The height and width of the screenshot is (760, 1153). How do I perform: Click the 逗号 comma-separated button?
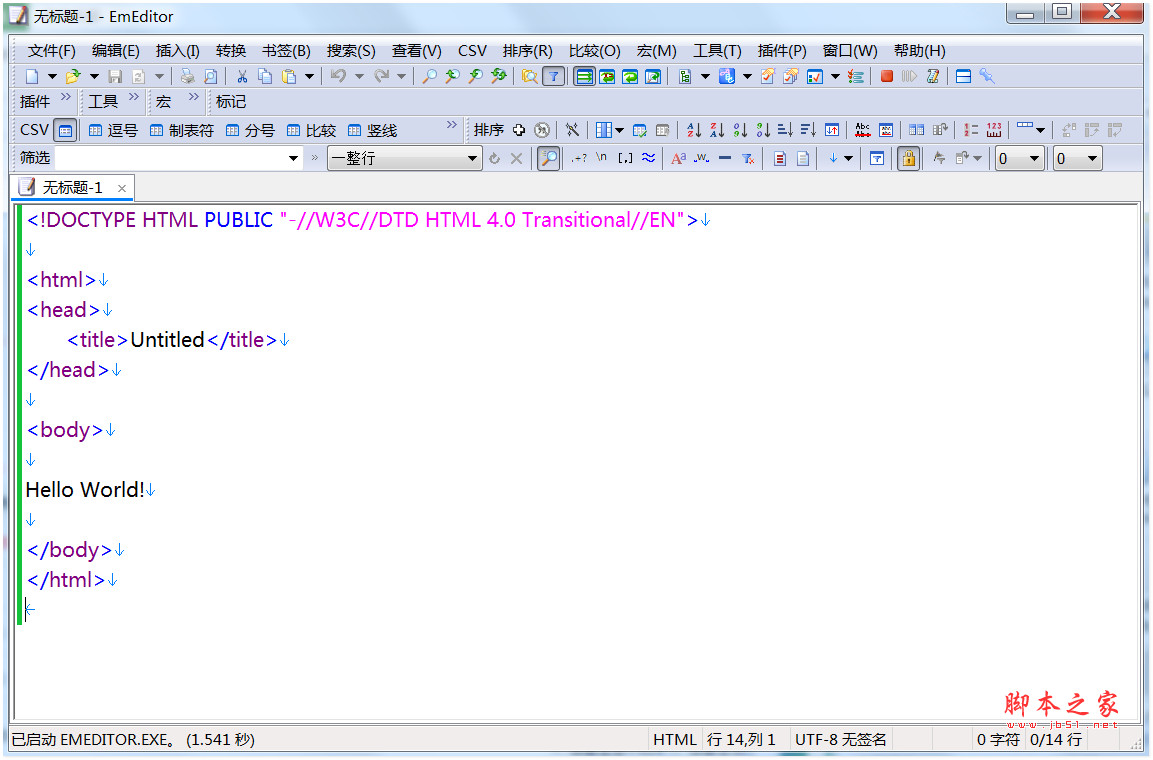tap(113, 130)
